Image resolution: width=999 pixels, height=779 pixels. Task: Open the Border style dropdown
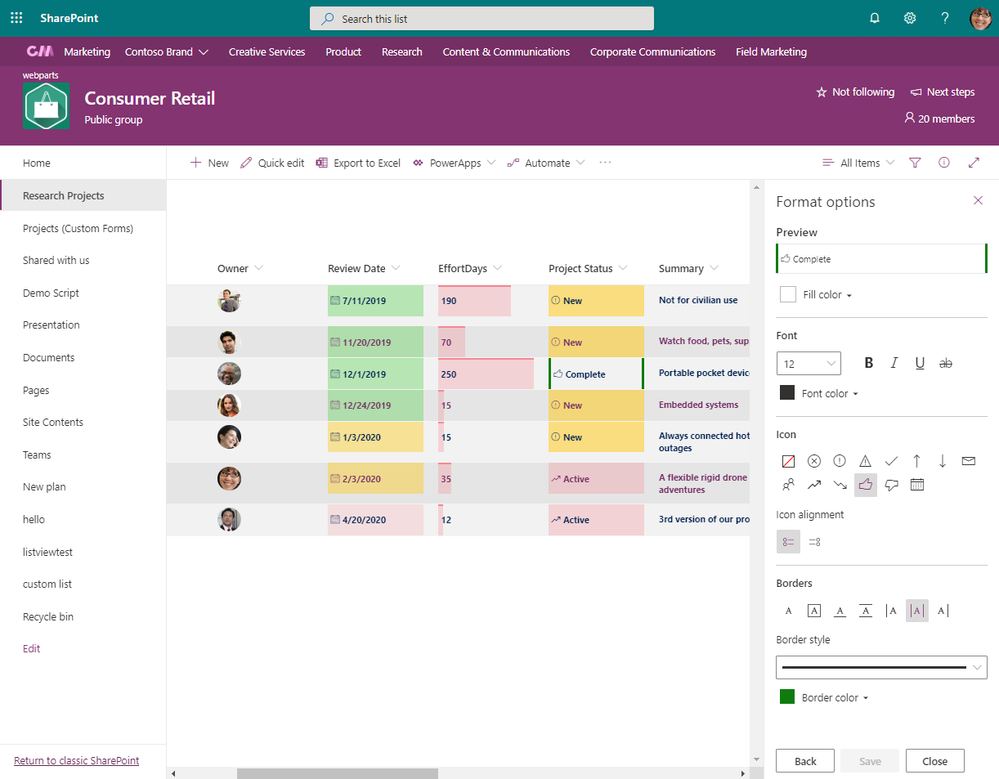(881, 667)
